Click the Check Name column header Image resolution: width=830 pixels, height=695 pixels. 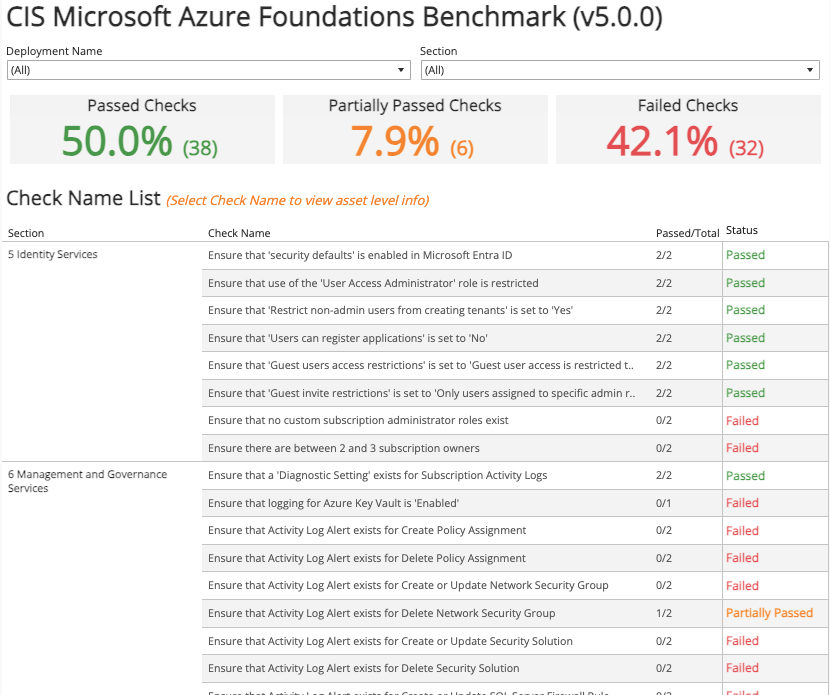239,233
